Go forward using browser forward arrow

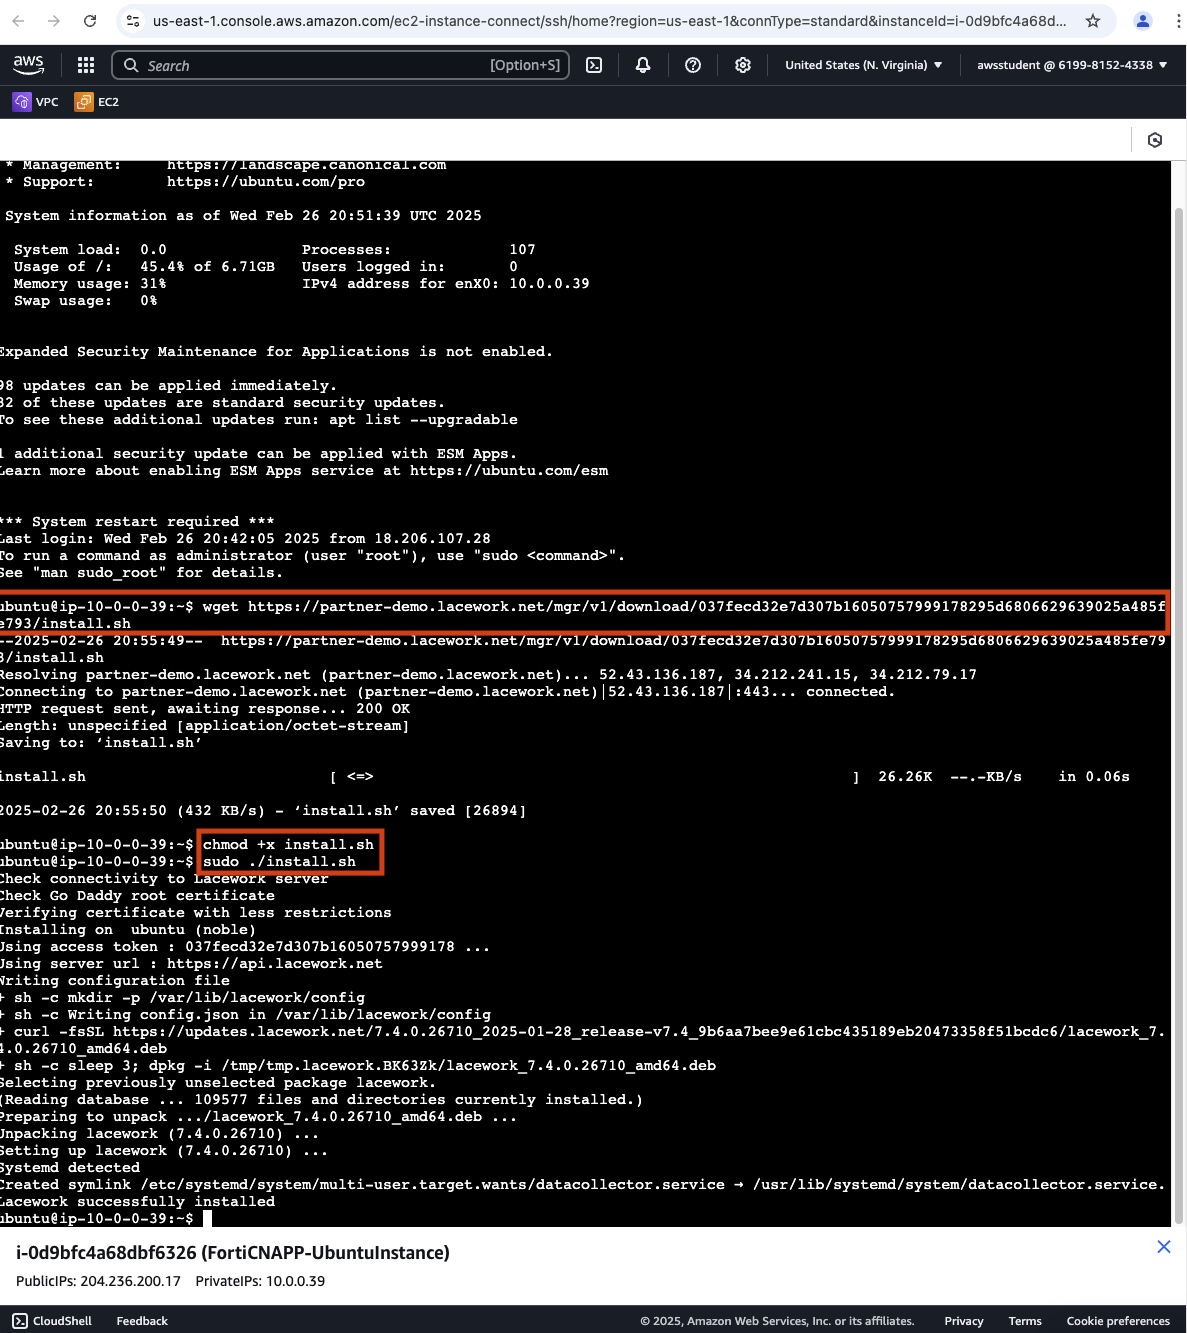pyautogui.click(x=54, y=21)
